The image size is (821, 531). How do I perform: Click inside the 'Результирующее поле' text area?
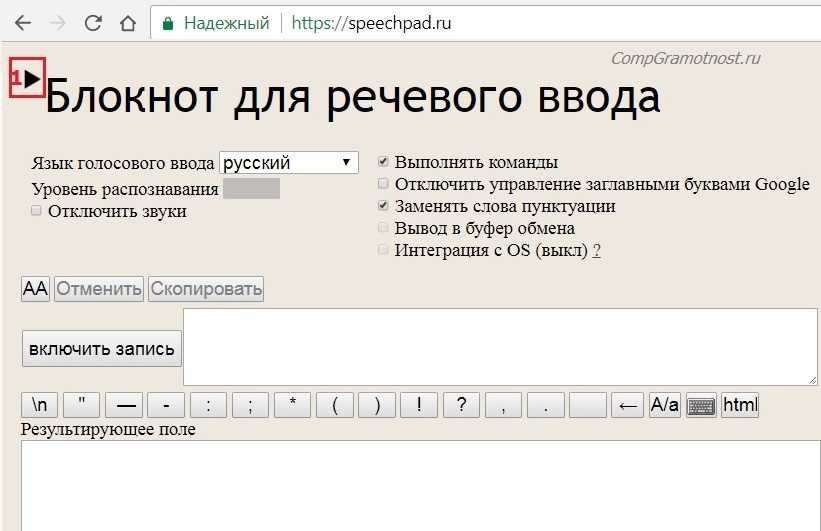coord(420,485)
